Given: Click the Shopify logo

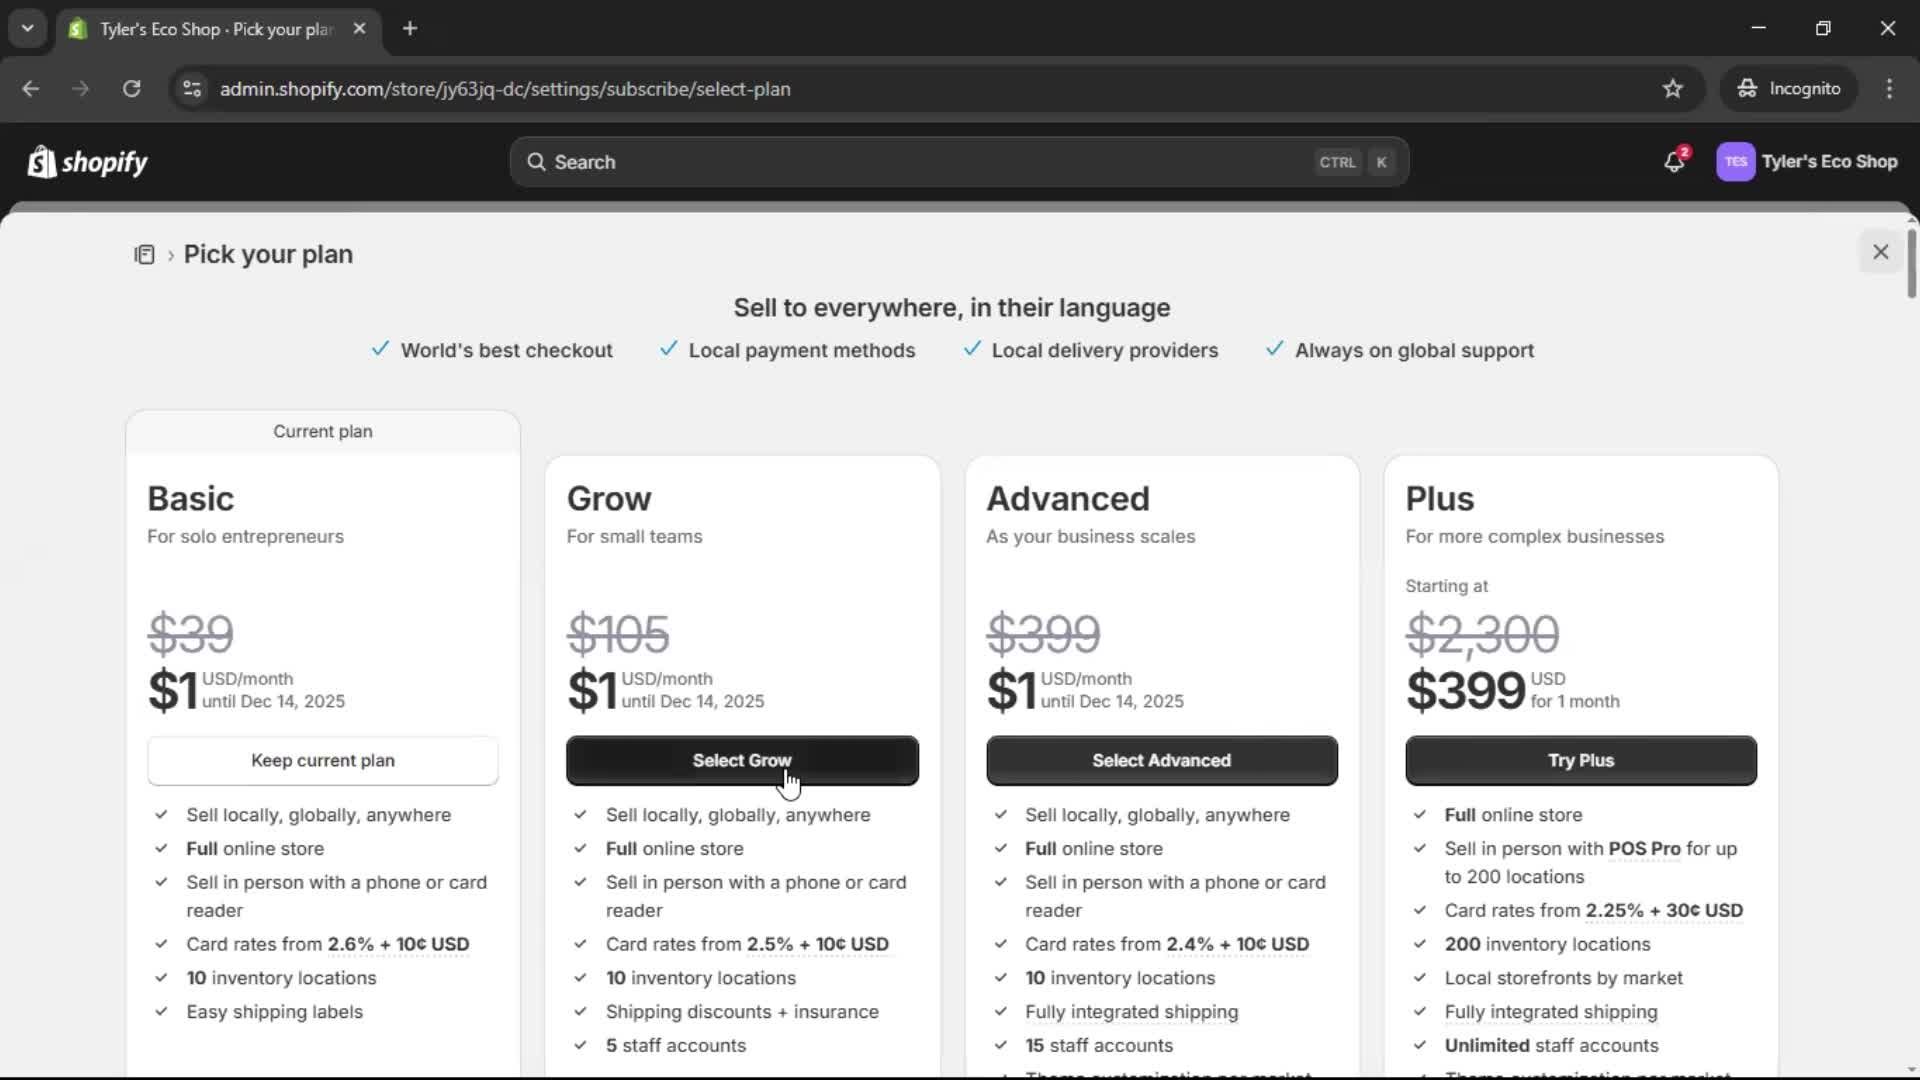Looking at the screenshot, I should (88, 162).
